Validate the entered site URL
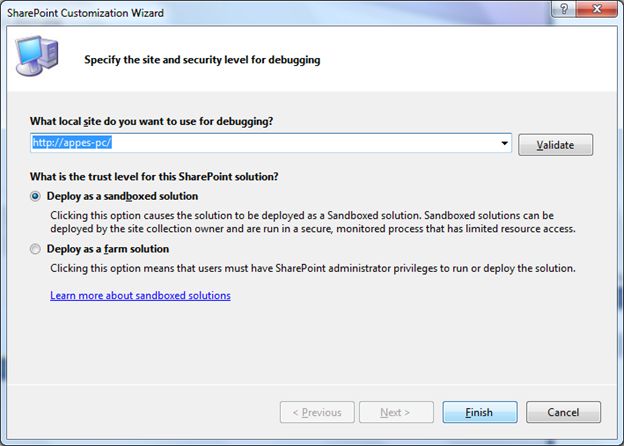Image resolution: width=624 pixels, height=446 pixels. [x=555, y=145]
